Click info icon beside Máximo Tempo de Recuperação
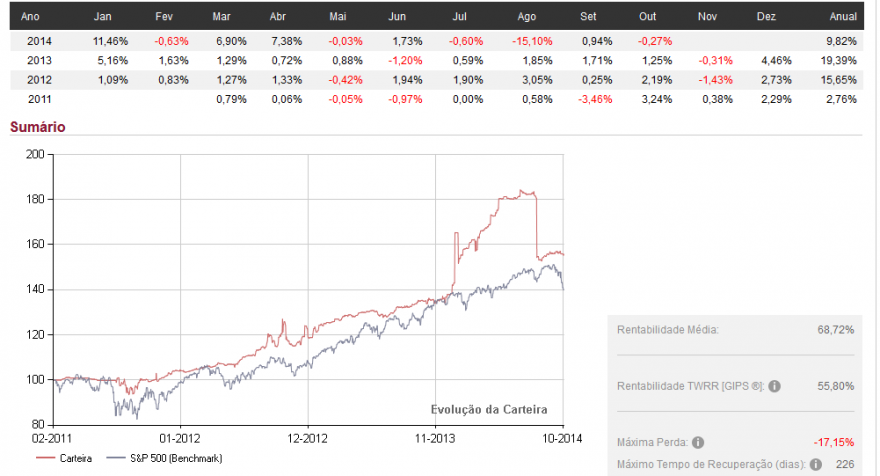 [x=816, y=464]
